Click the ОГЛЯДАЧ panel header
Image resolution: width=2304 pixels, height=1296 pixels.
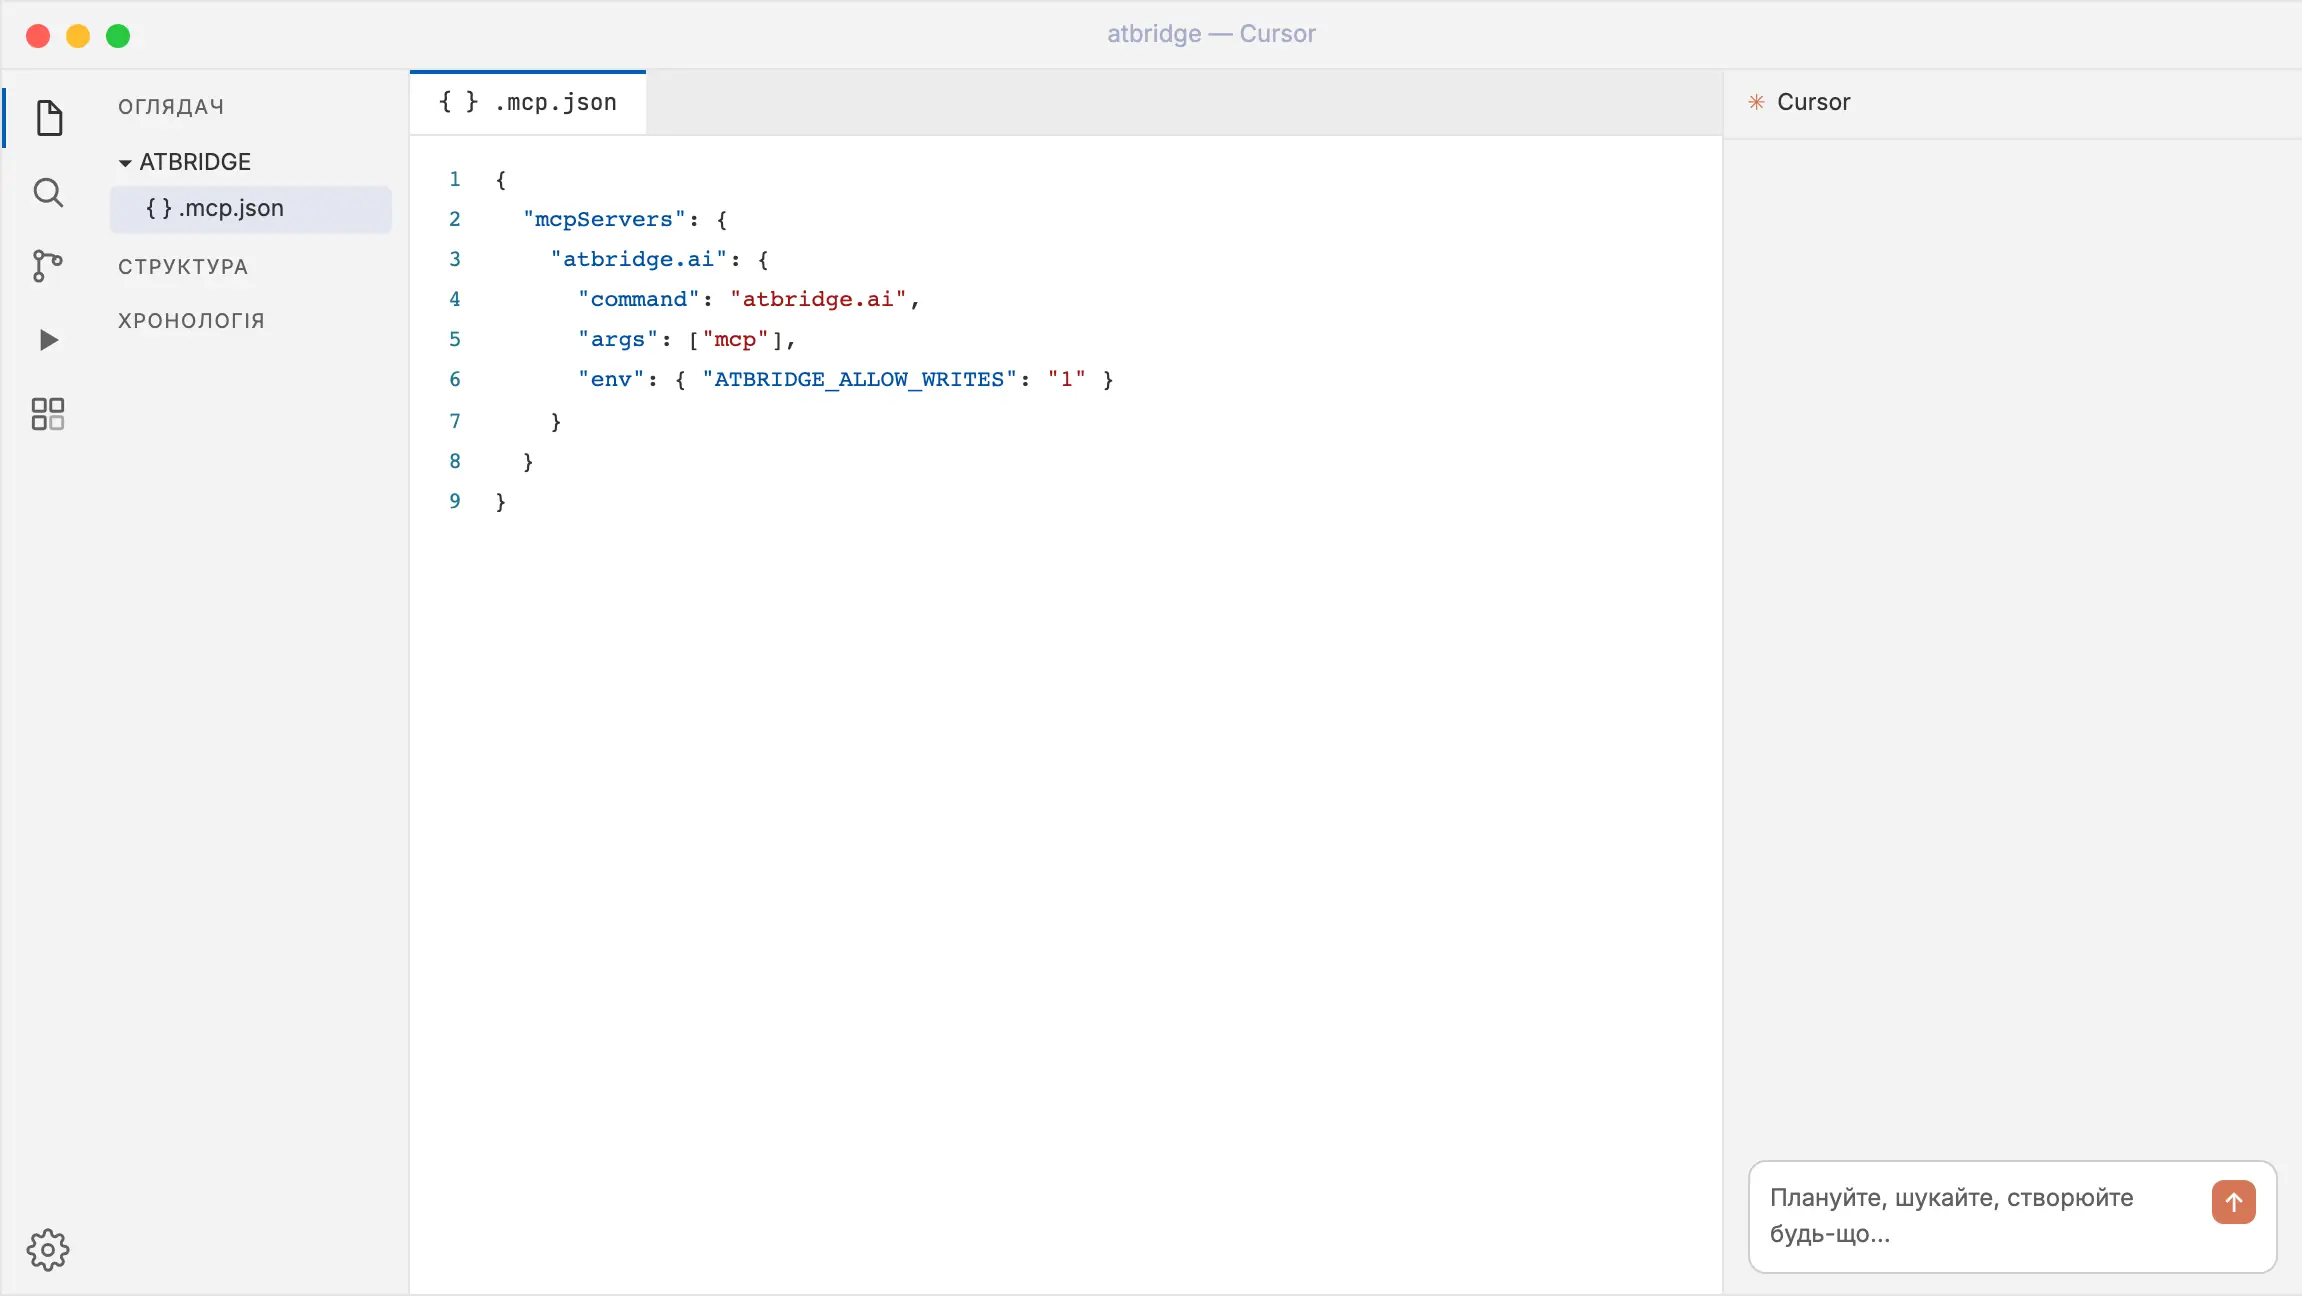point(171,107)
